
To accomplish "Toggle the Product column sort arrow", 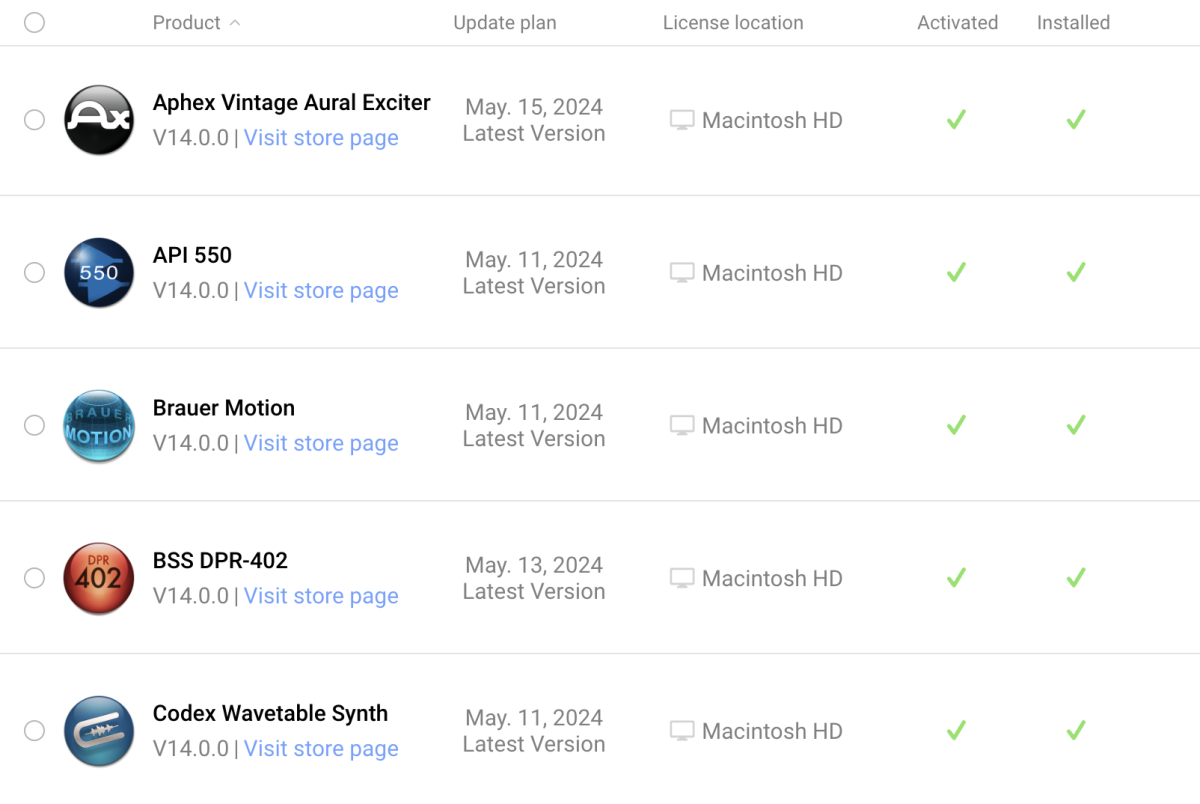I will tap(235, 22).
